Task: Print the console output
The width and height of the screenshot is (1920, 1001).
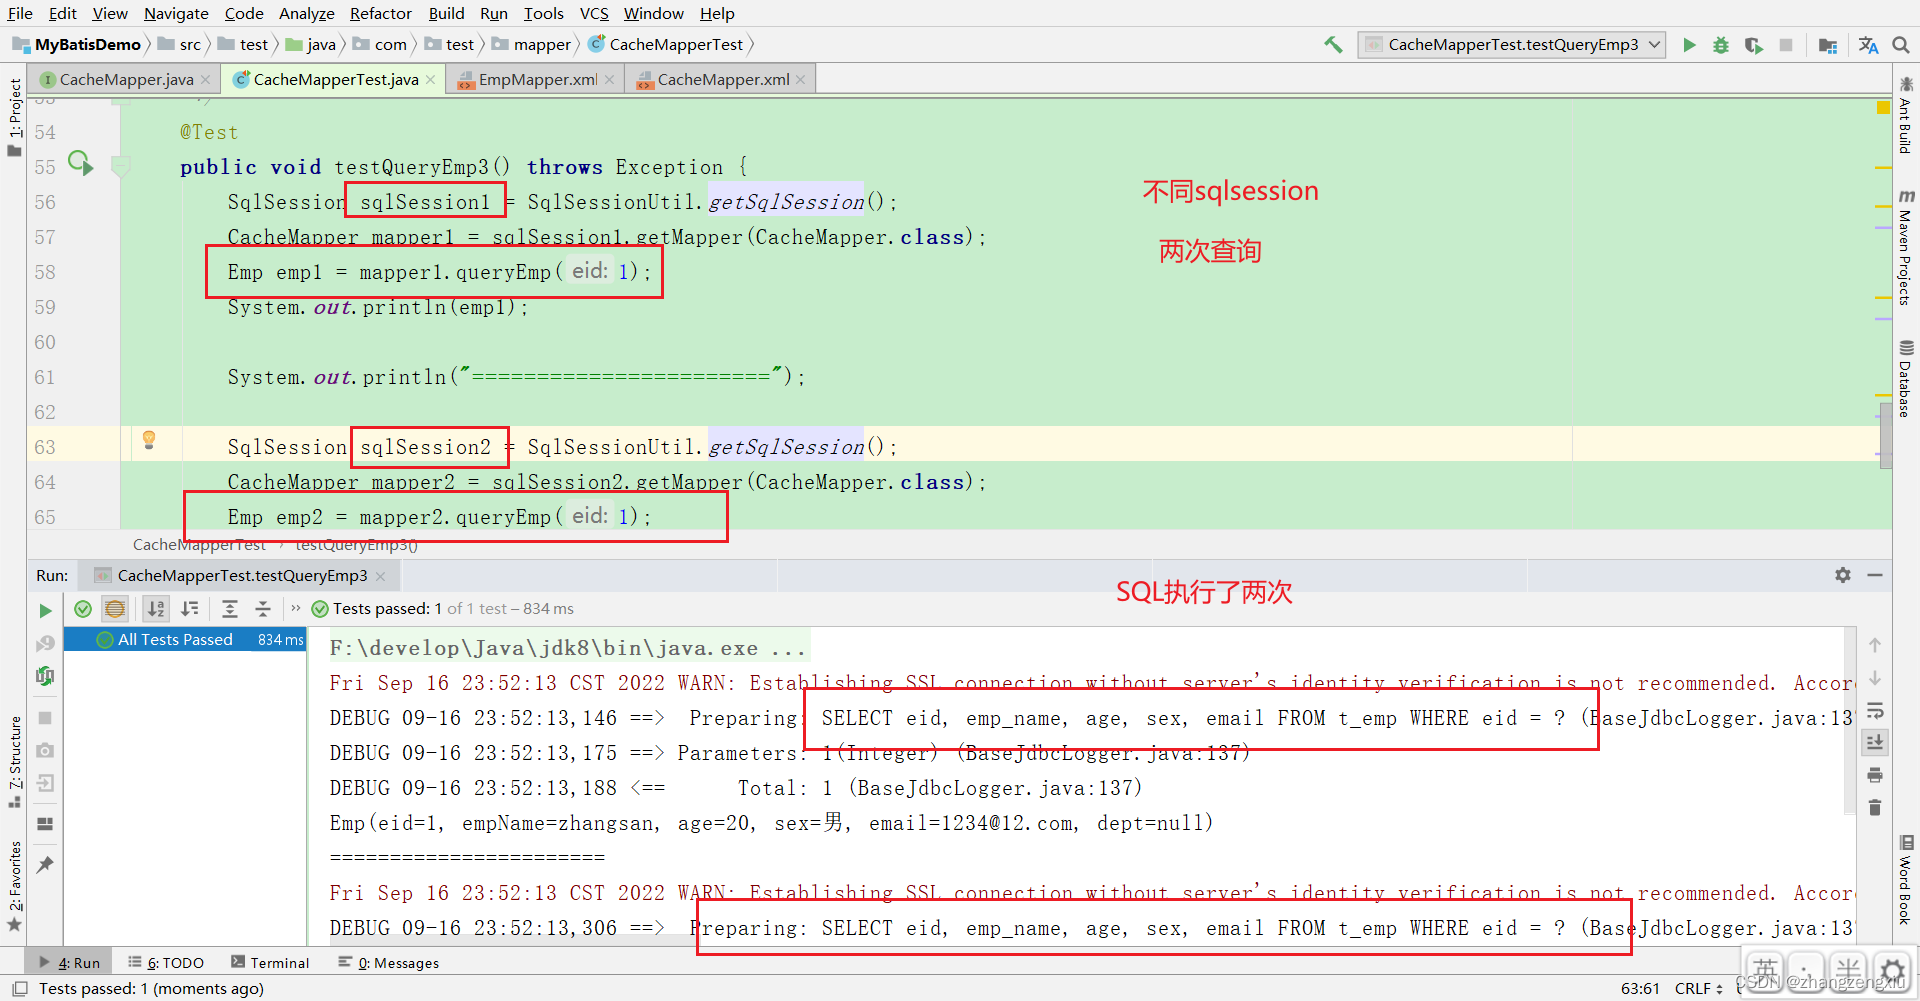Action: 1875,775
